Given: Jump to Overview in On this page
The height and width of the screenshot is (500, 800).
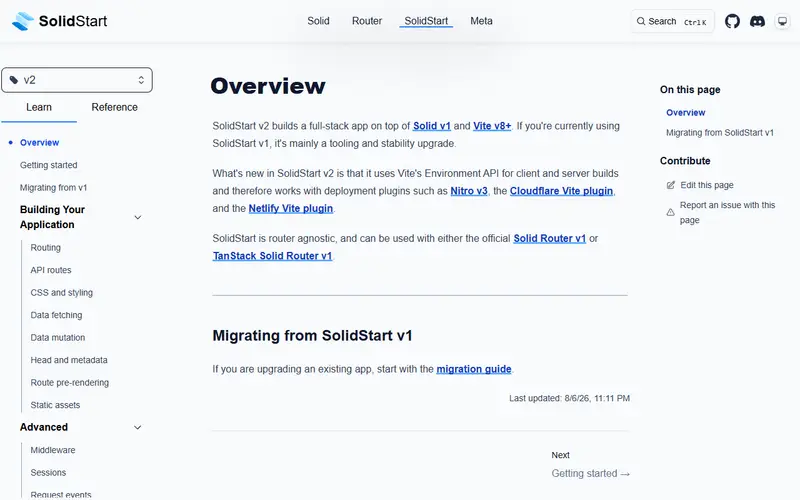Looking at the screenshot, I should tap(685, 112).
